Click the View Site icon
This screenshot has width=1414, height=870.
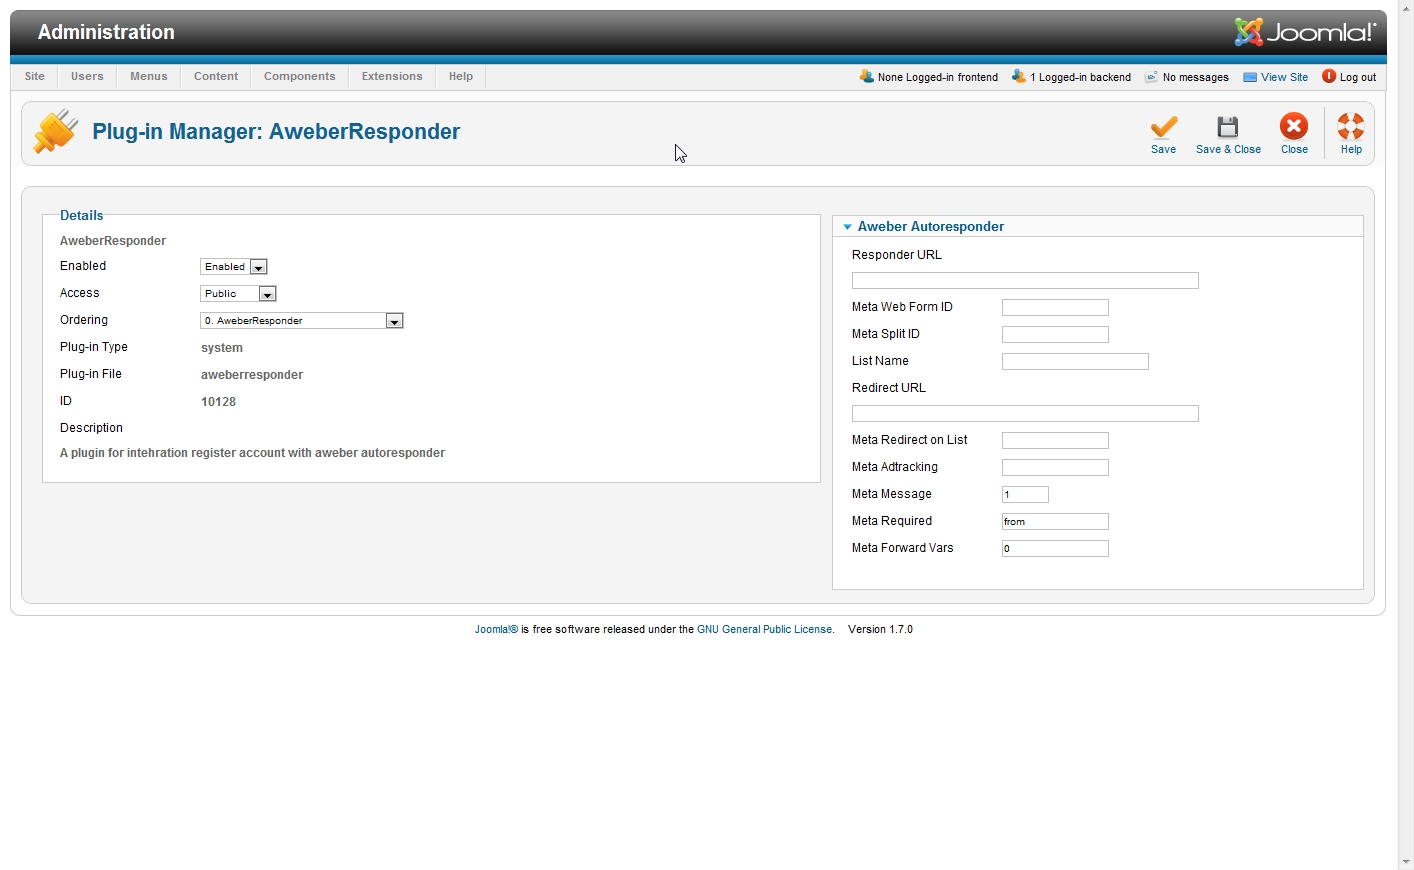pos(1250,77)
